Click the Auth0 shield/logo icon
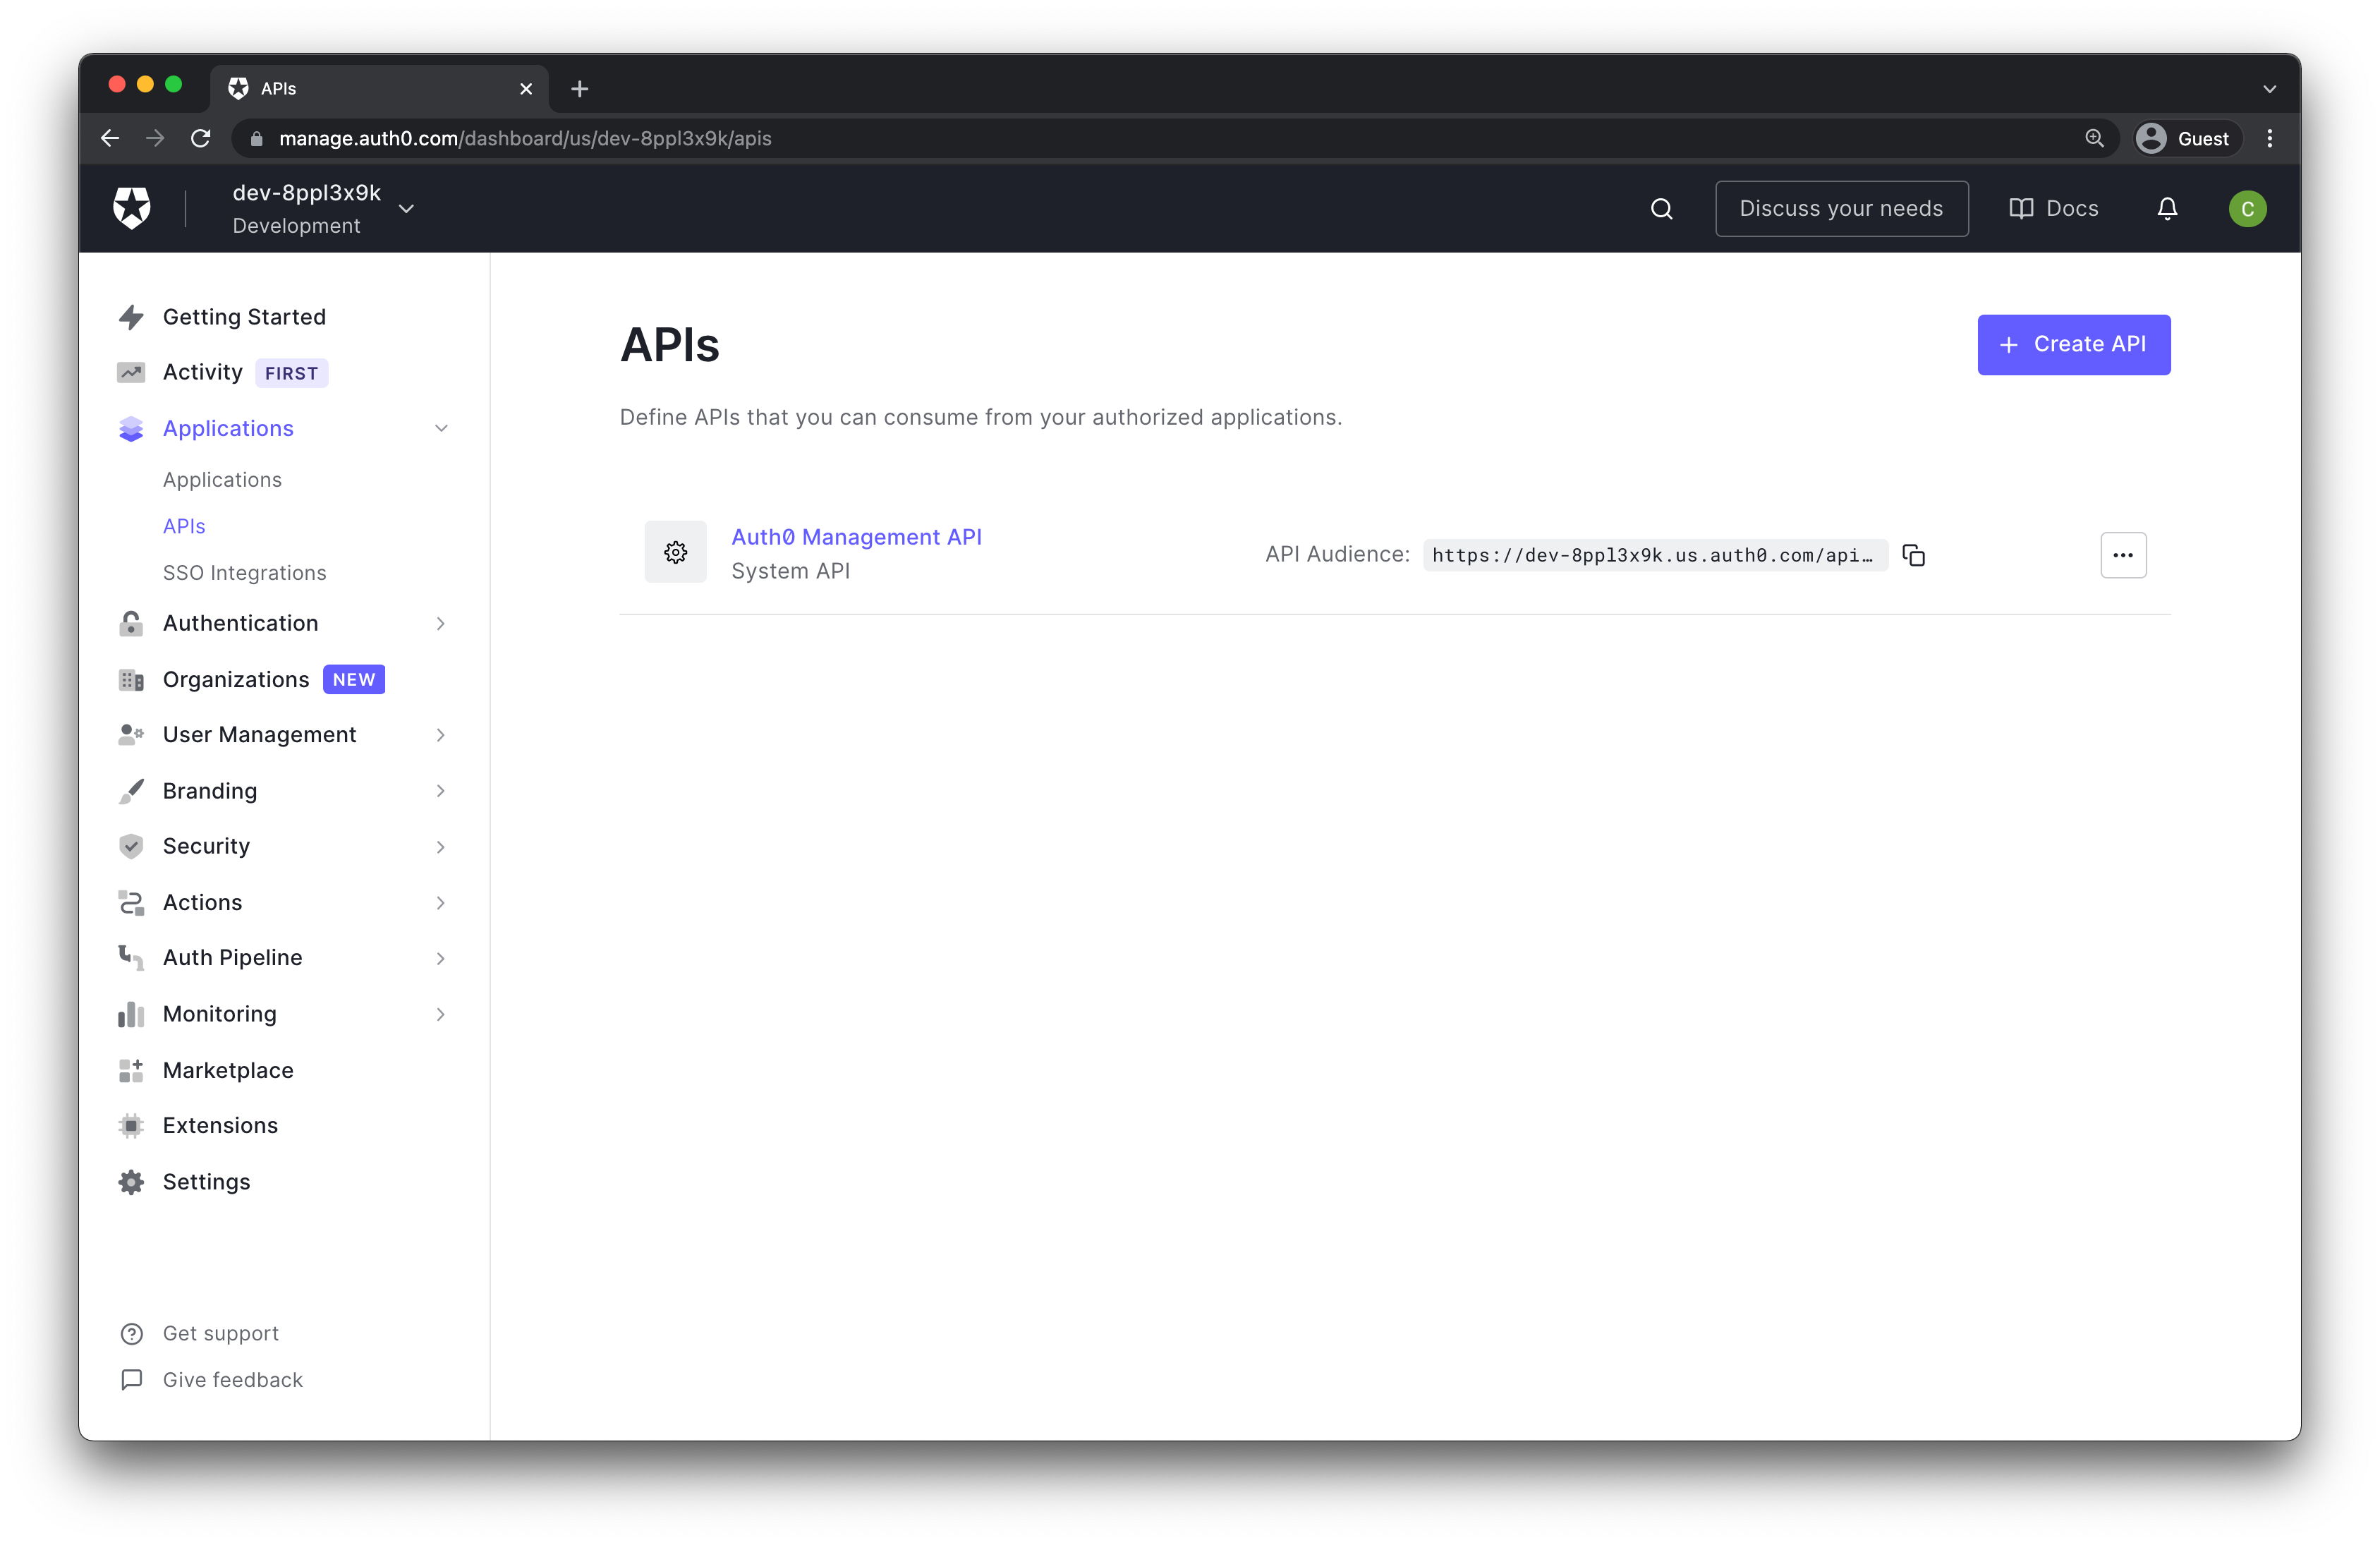This screenshot has width=2380, height=1545. pyautogui.click(x=132, y=208)
